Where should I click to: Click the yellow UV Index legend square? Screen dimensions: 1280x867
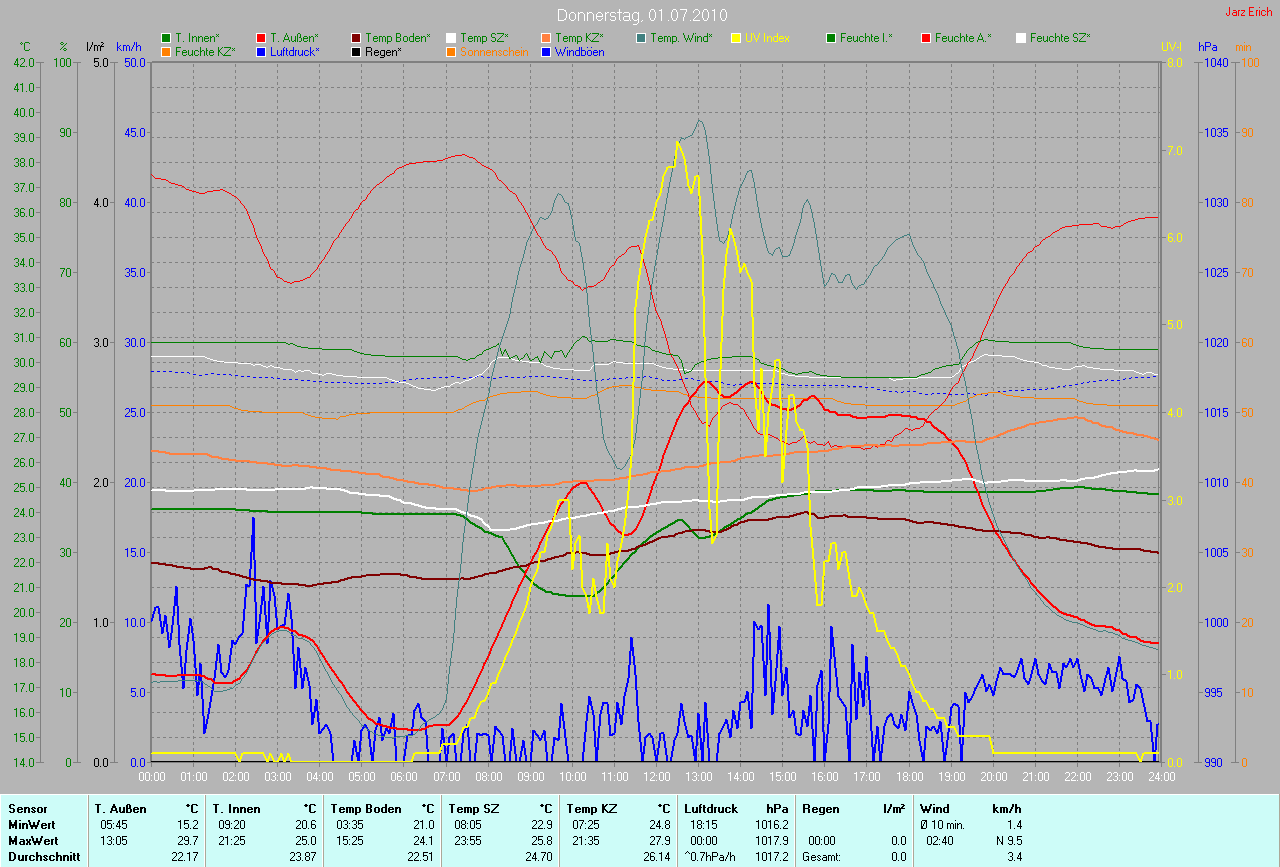coord(736,38)
